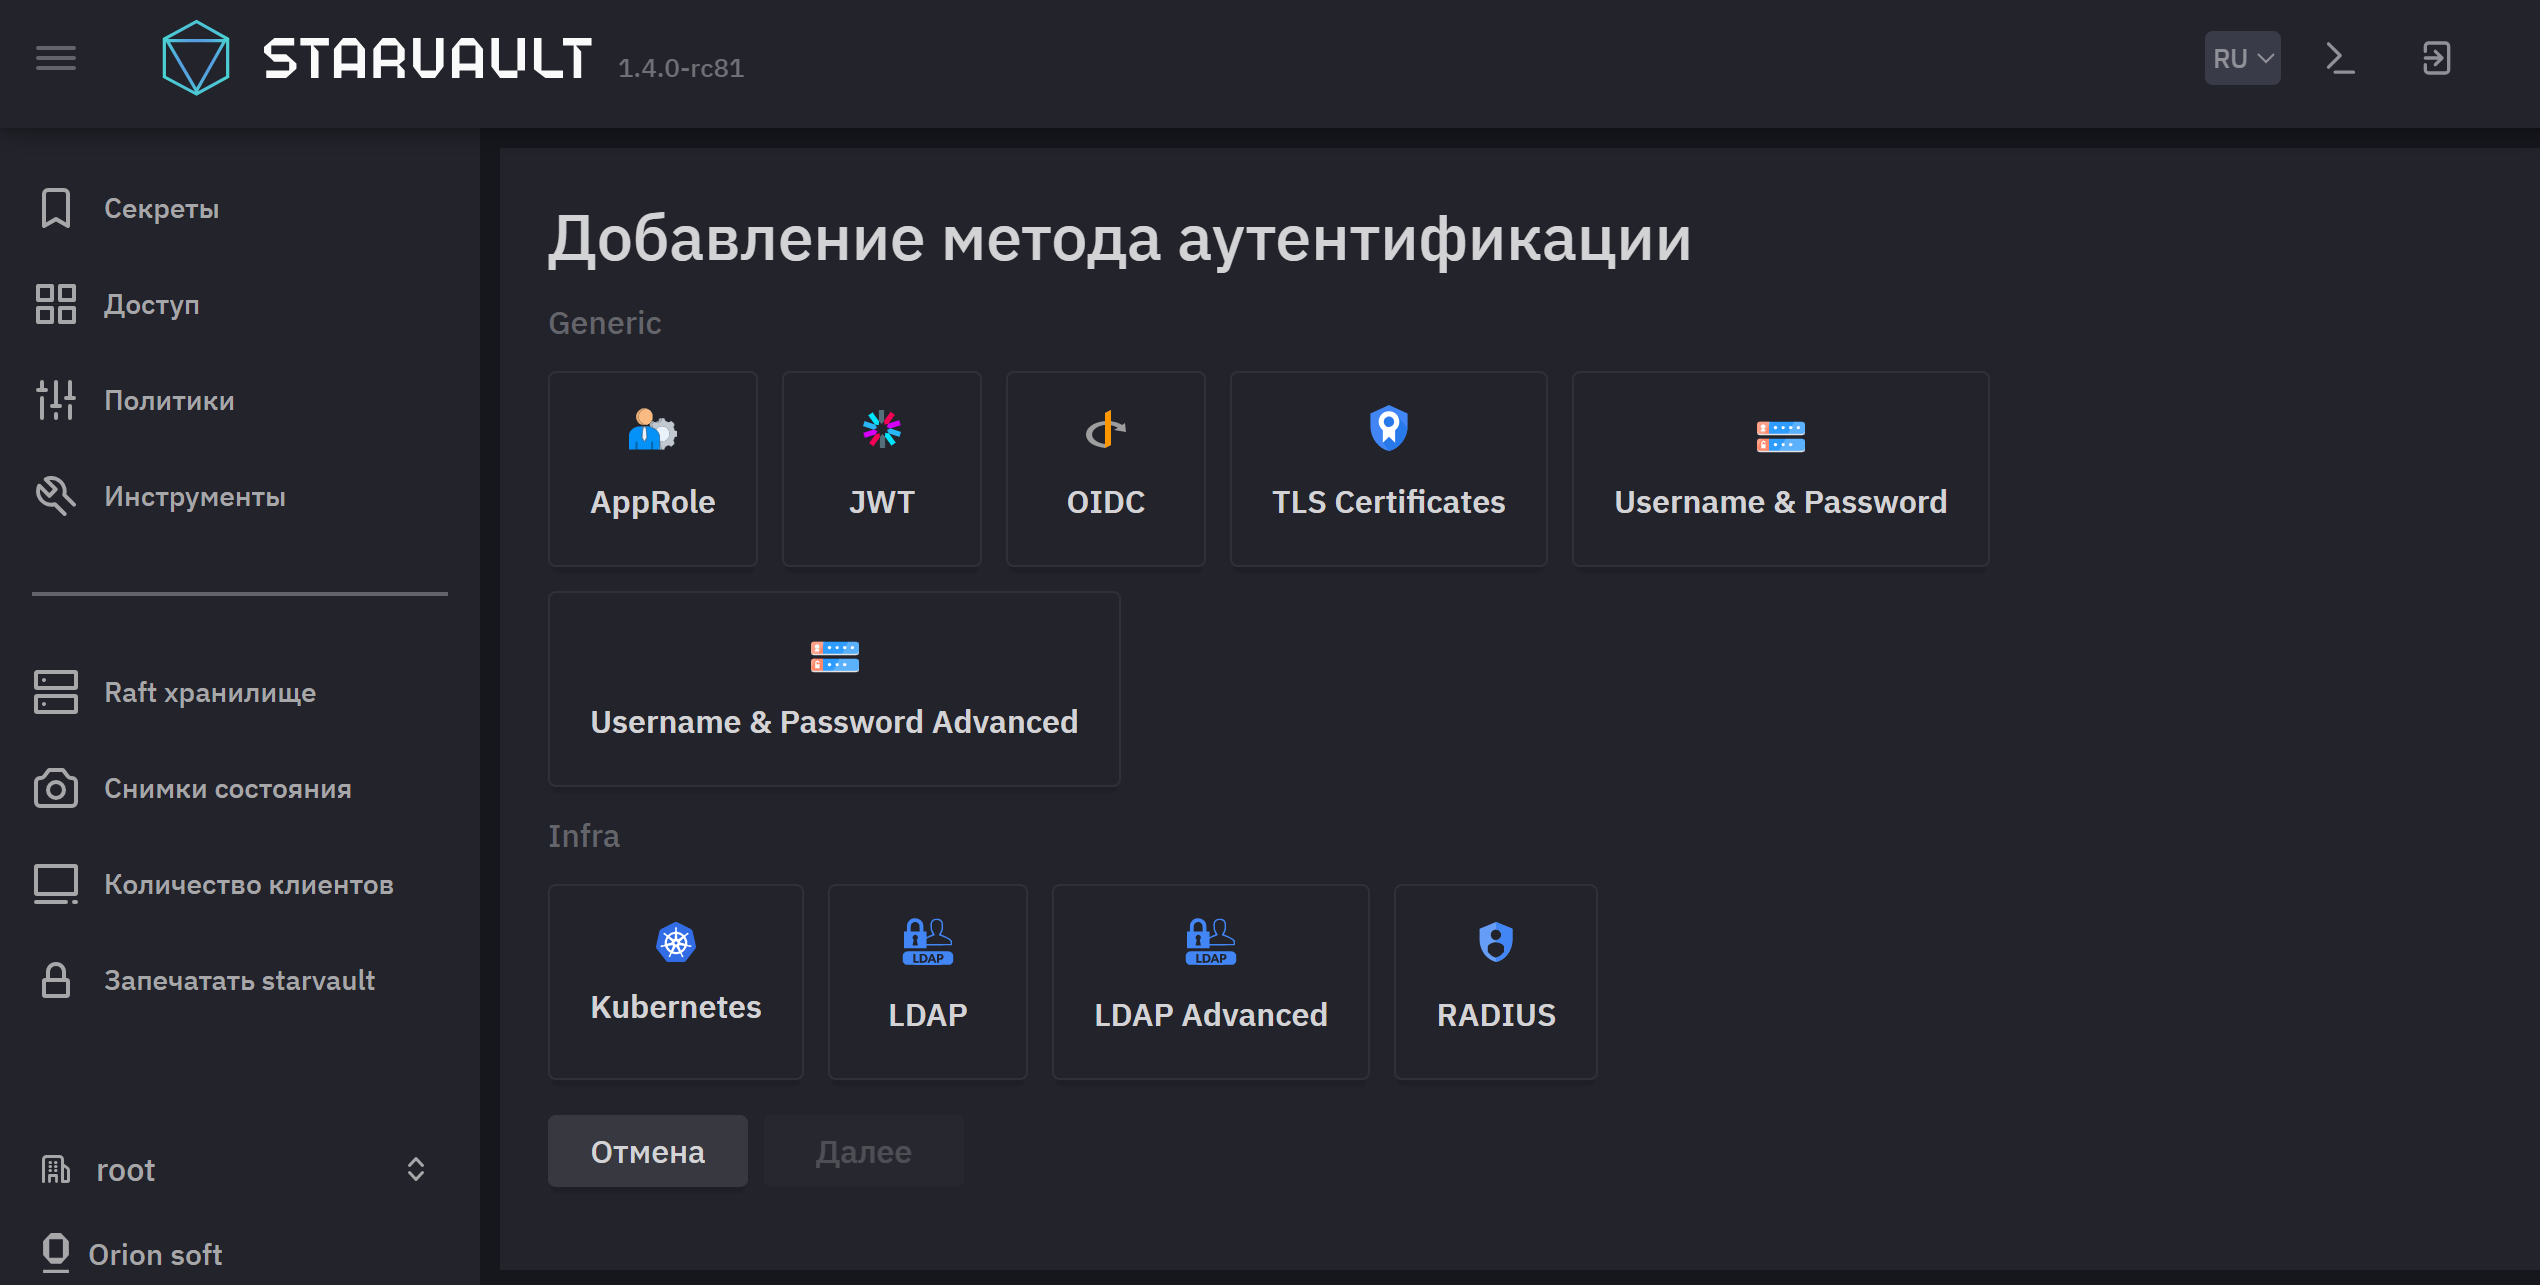Click the Отмена button
The image size is (2540, 1285).
click(648, 1151)
